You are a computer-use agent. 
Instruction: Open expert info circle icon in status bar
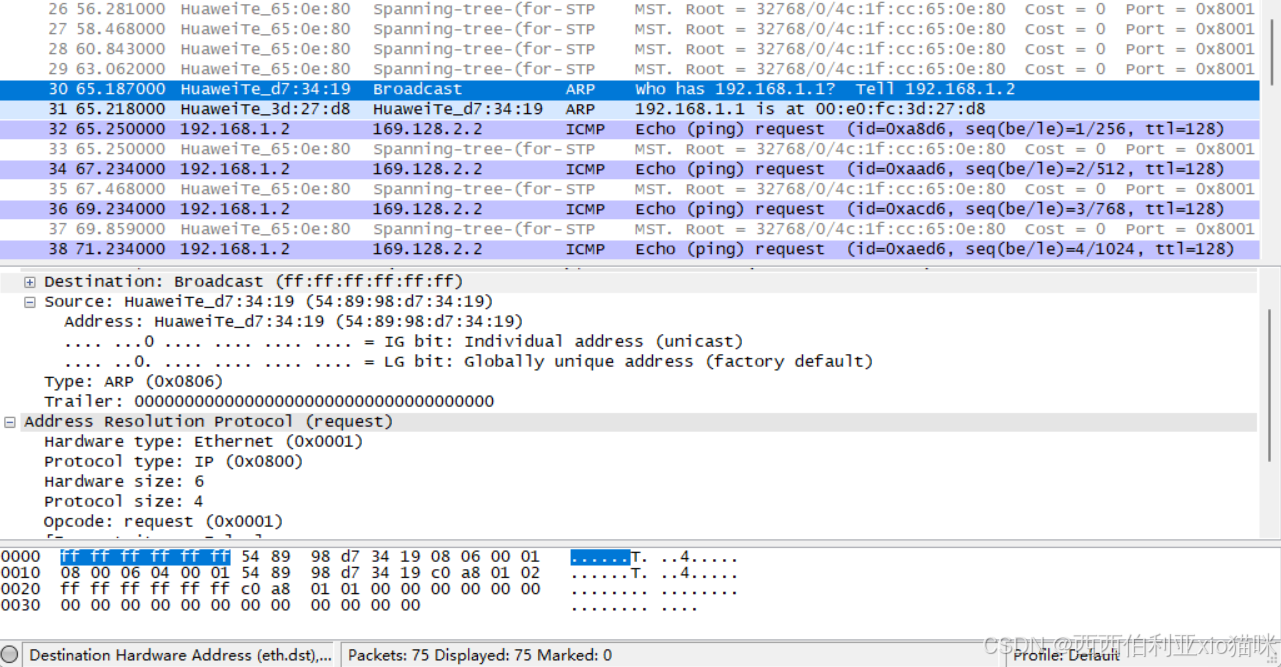tap(10, 655)
